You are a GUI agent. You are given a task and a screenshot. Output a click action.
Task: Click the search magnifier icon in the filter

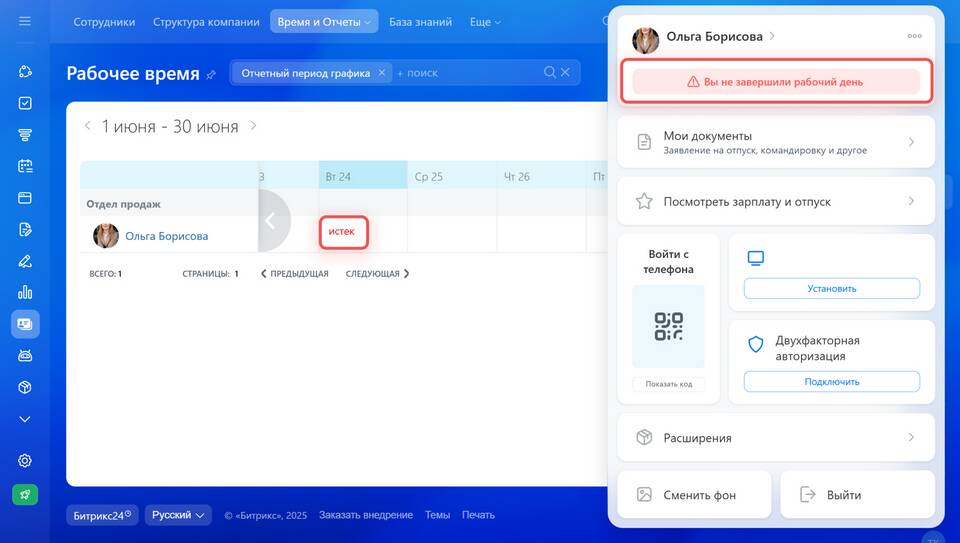(x=550, y=72)
